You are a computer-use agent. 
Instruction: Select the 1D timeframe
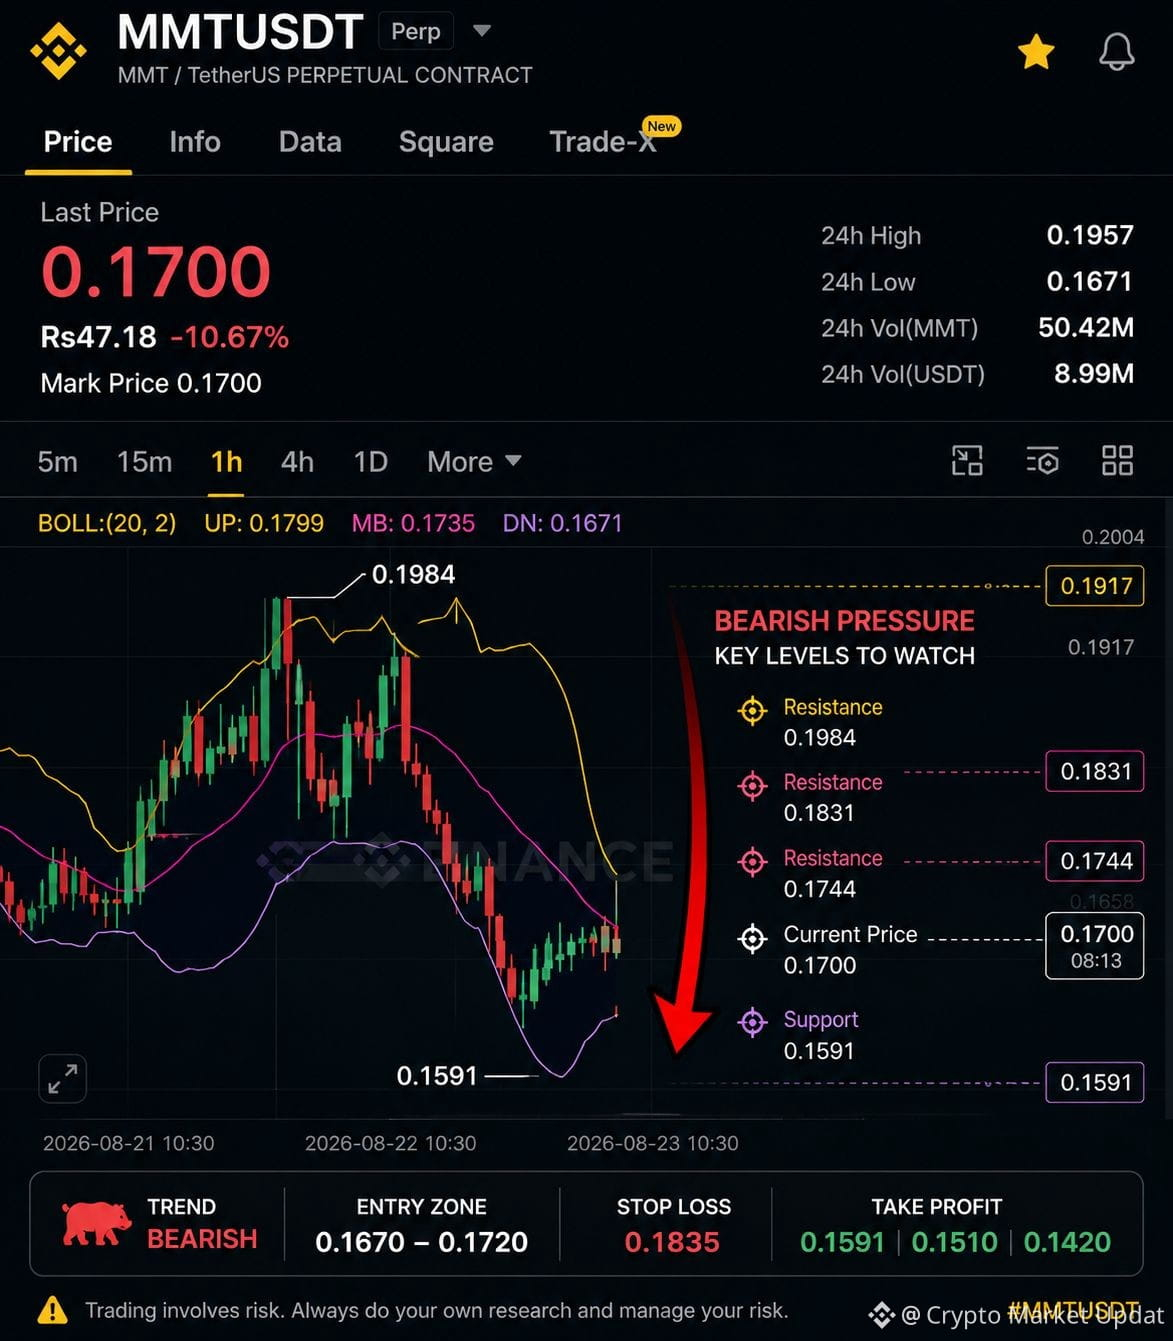pyautogui.click(x=370, y=462)
